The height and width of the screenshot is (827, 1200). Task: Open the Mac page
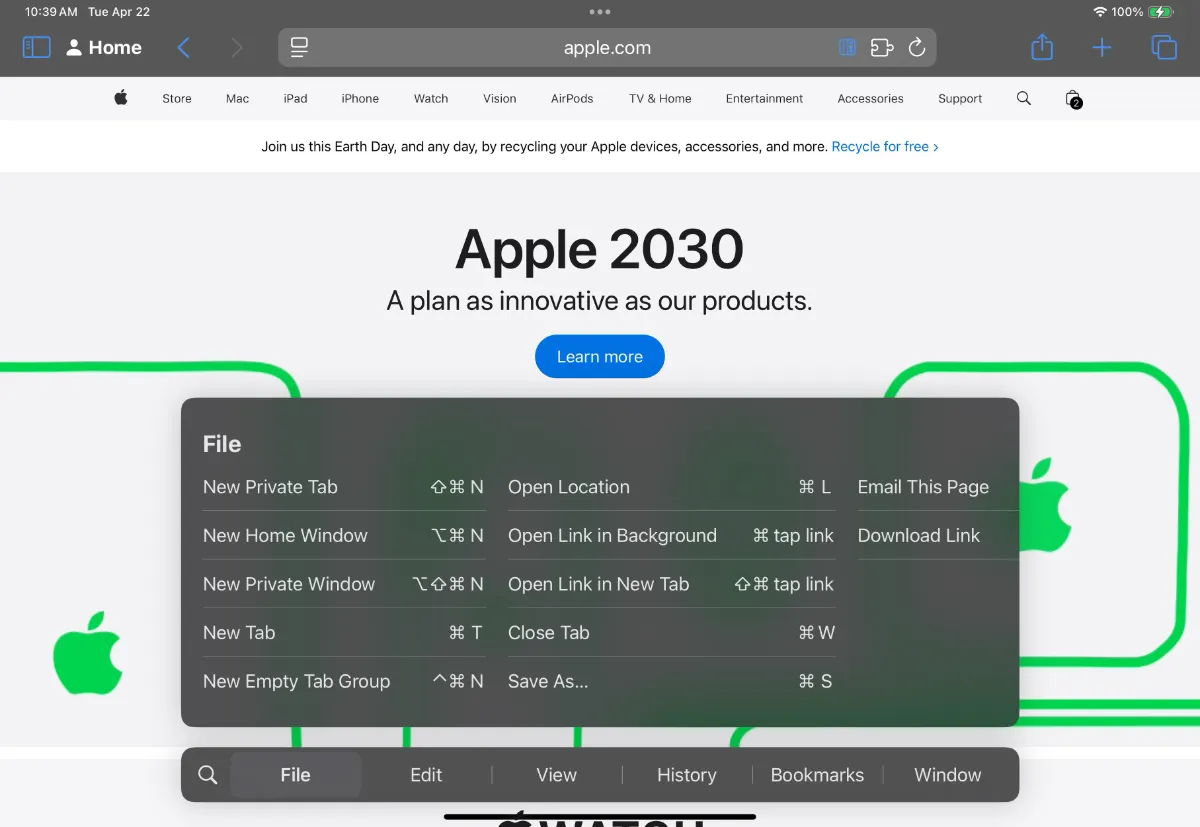point(237,98)
